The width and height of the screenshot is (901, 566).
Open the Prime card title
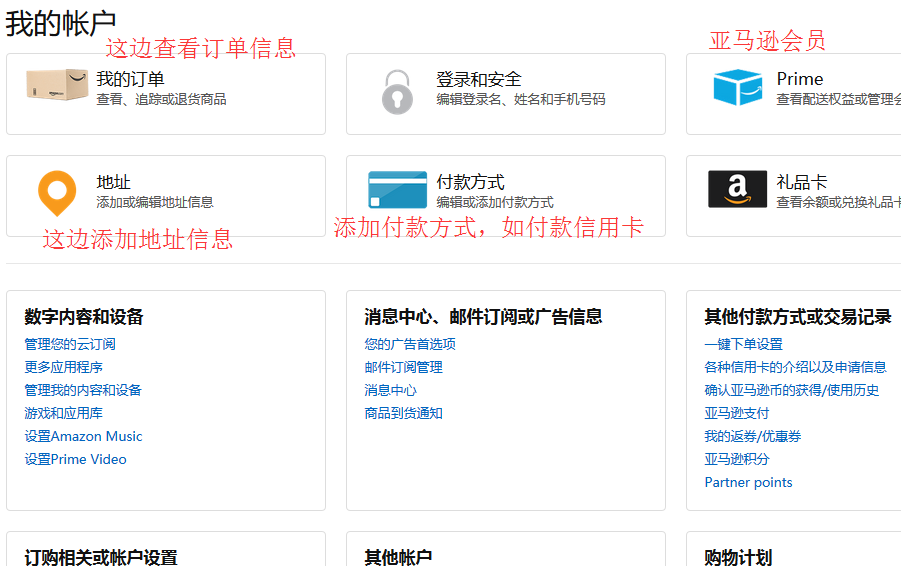[x=800, y=79]
